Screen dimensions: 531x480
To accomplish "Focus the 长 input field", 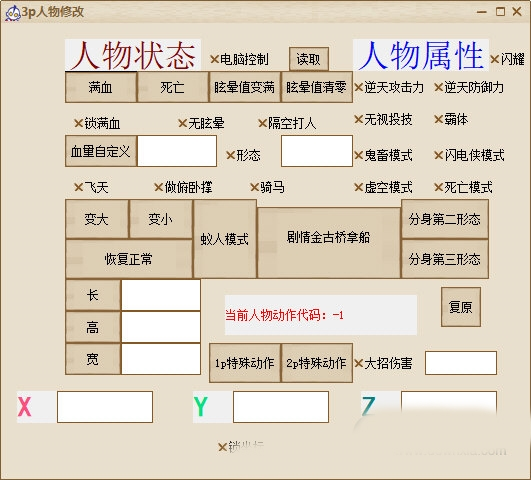I will [x=161, y=295].
